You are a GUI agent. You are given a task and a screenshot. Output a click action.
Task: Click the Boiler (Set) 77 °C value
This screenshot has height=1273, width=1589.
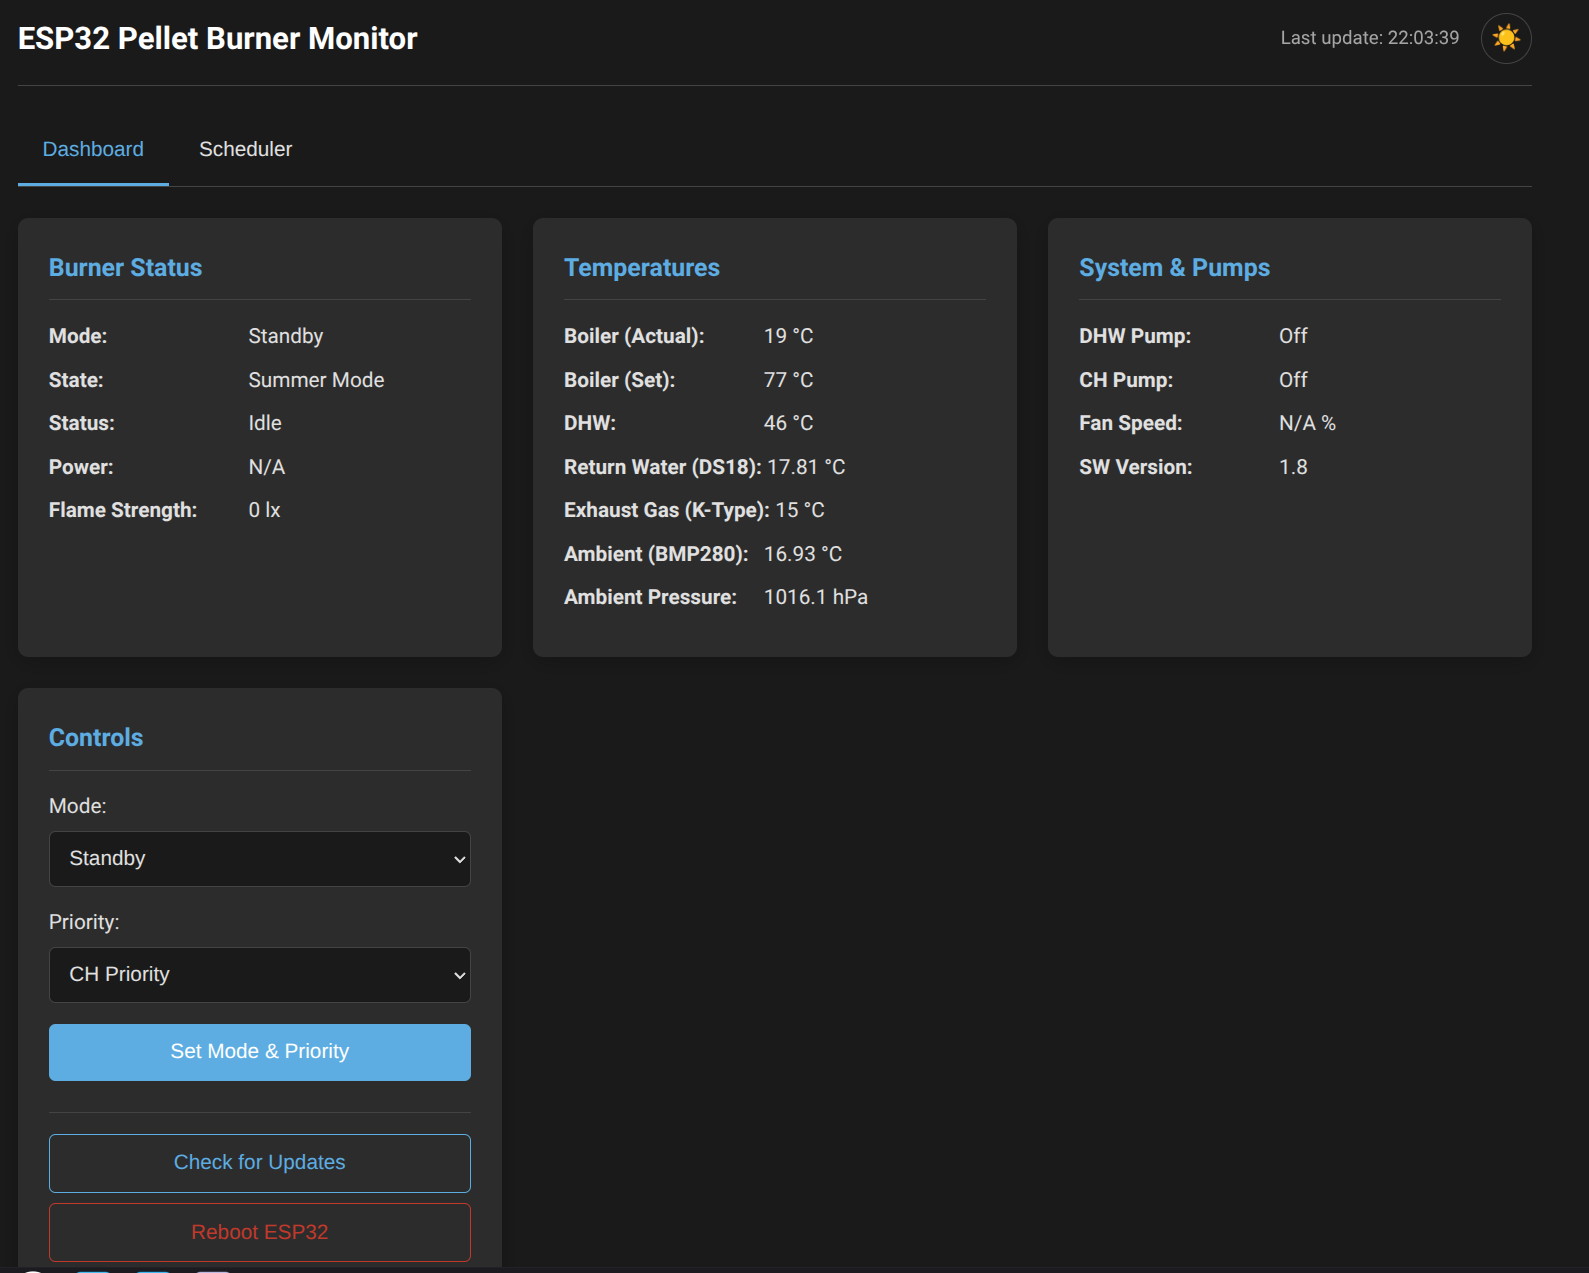(788, 380)
